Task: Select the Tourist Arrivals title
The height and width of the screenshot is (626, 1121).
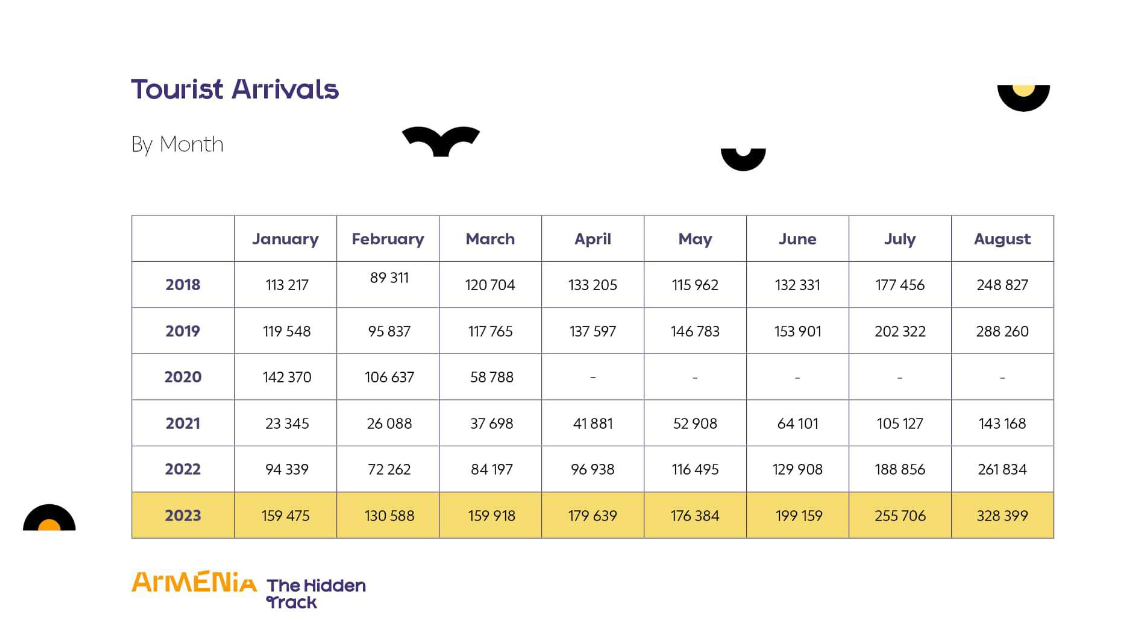Action: pyautogui.click(x=234, y=89)
